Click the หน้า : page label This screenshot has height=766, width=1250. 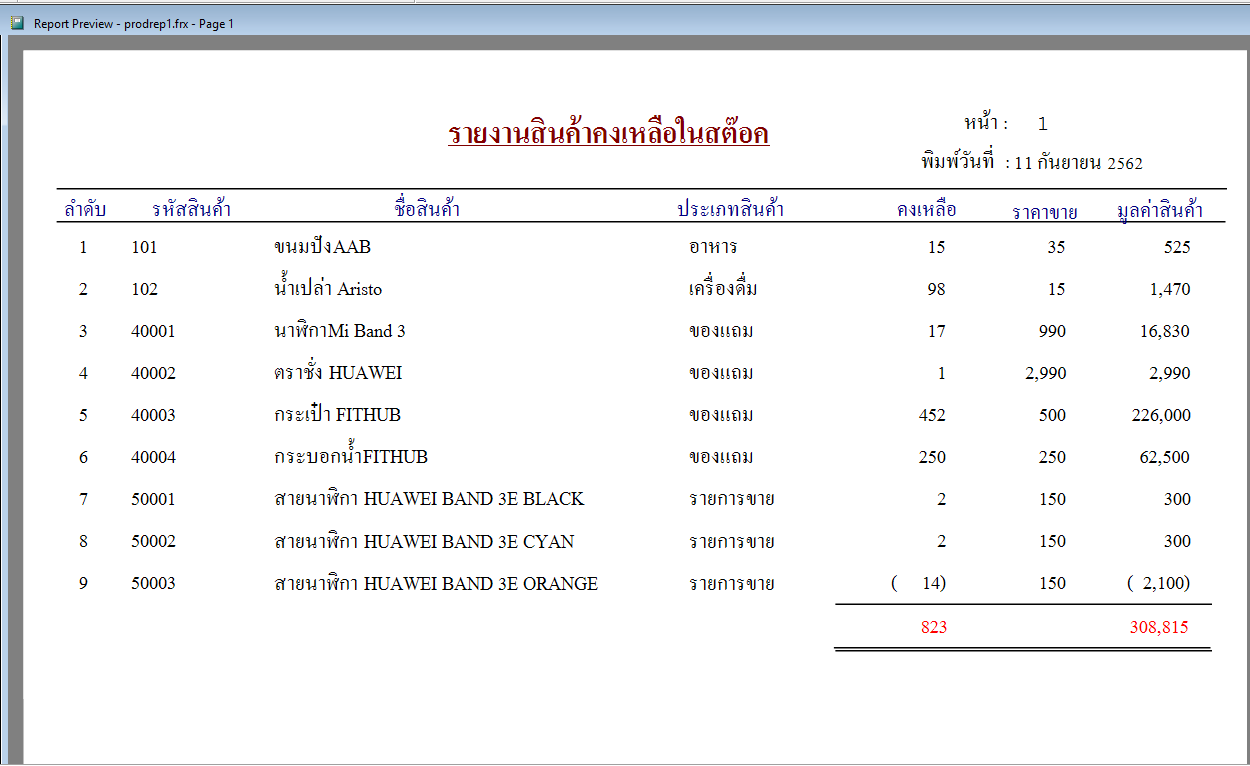(x=986, y=123)
